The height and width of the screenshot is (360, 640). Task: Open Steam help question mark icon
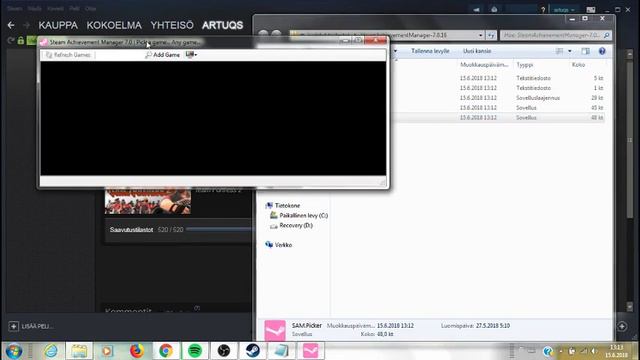point(543,9)
